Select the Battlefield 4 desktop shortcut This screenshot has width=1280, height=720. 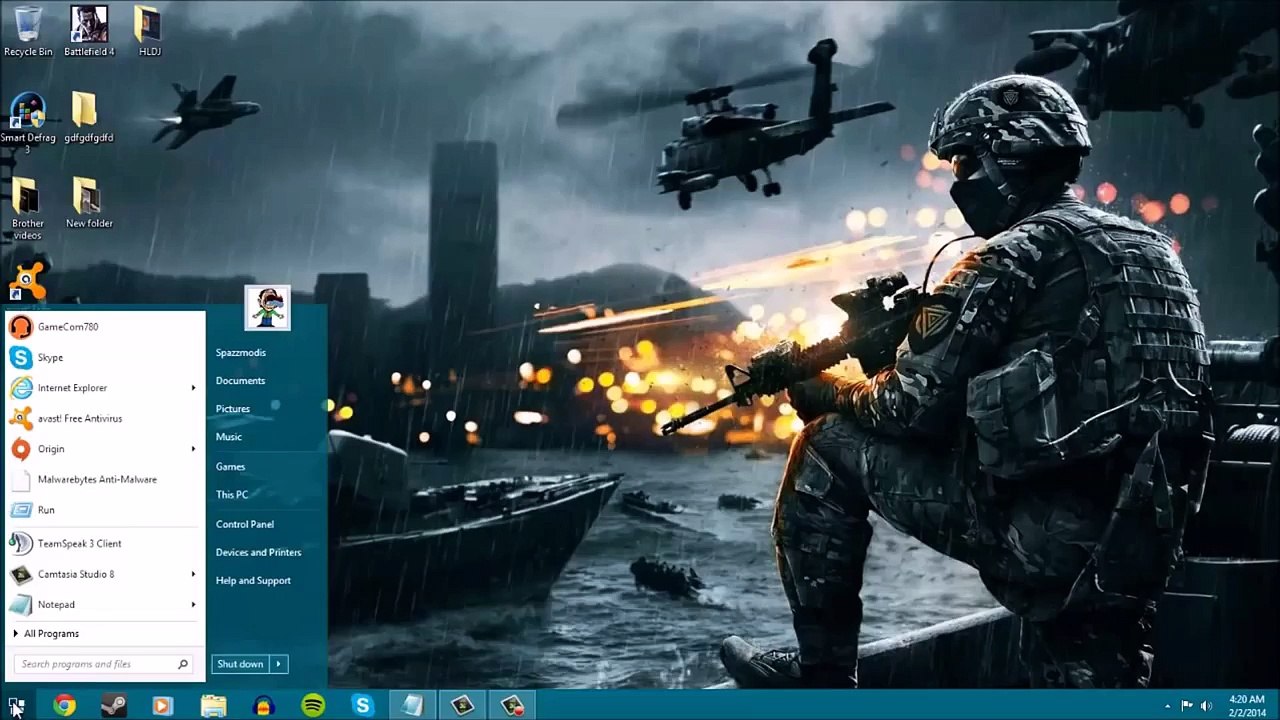[x=89, y=31]
